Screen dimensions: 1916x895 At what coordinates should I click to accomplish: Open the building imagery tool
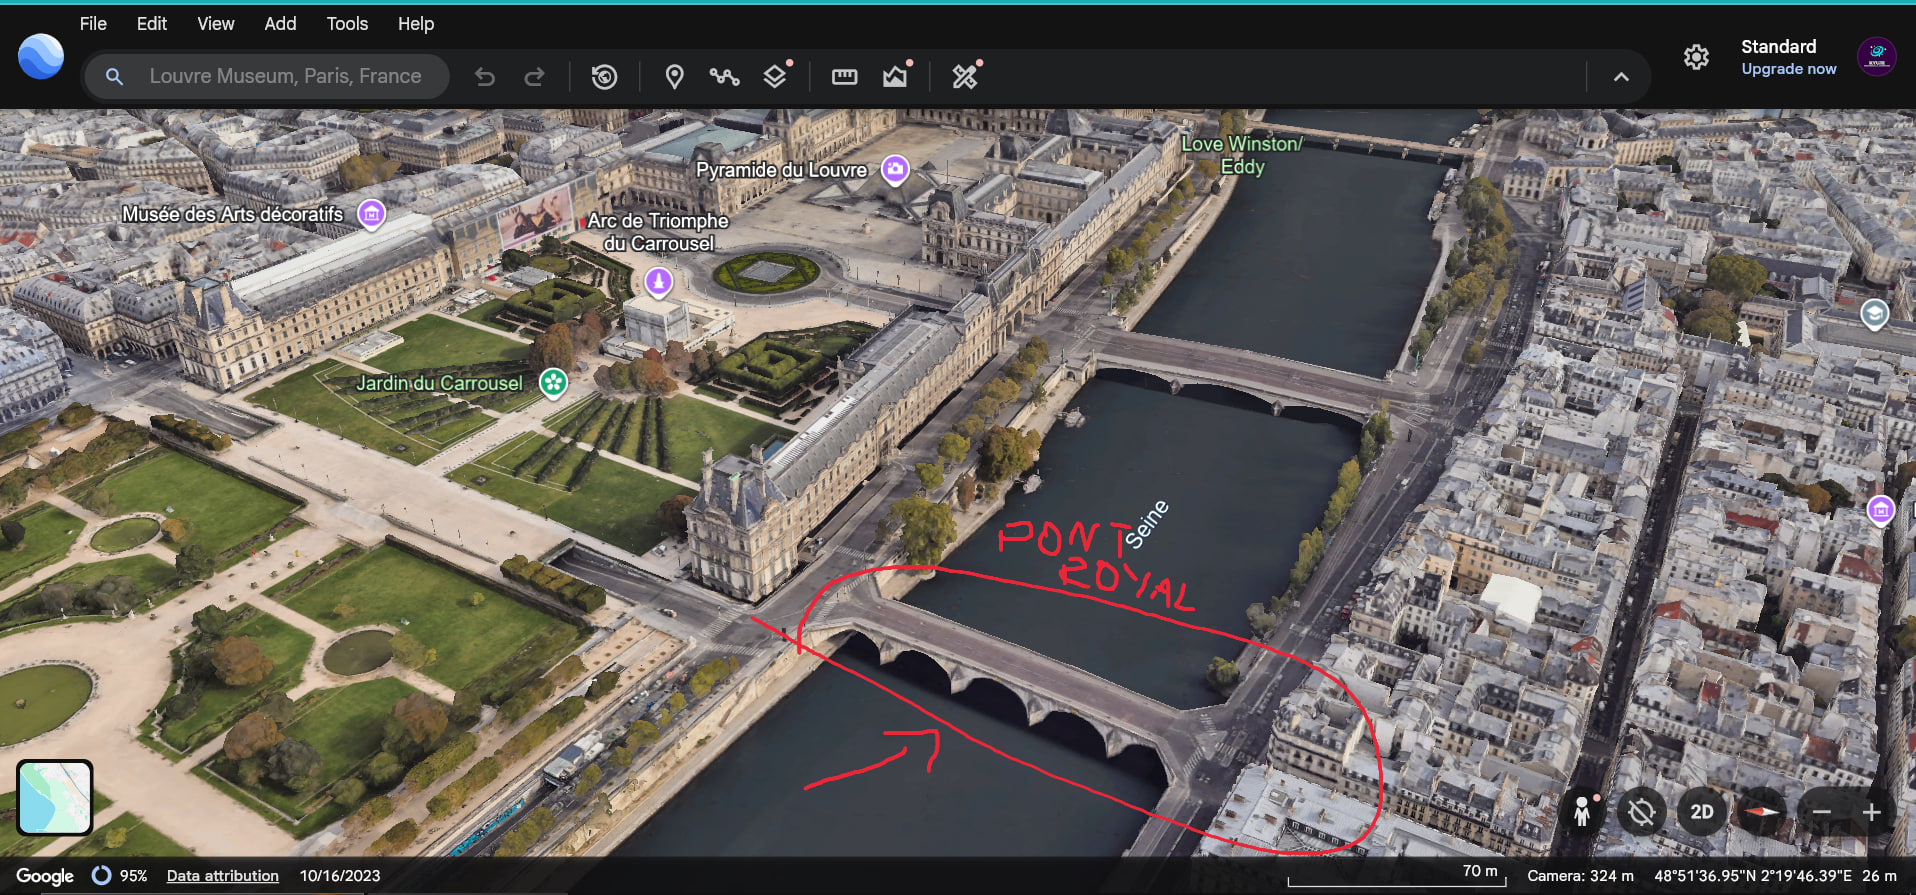coord(895,77)
